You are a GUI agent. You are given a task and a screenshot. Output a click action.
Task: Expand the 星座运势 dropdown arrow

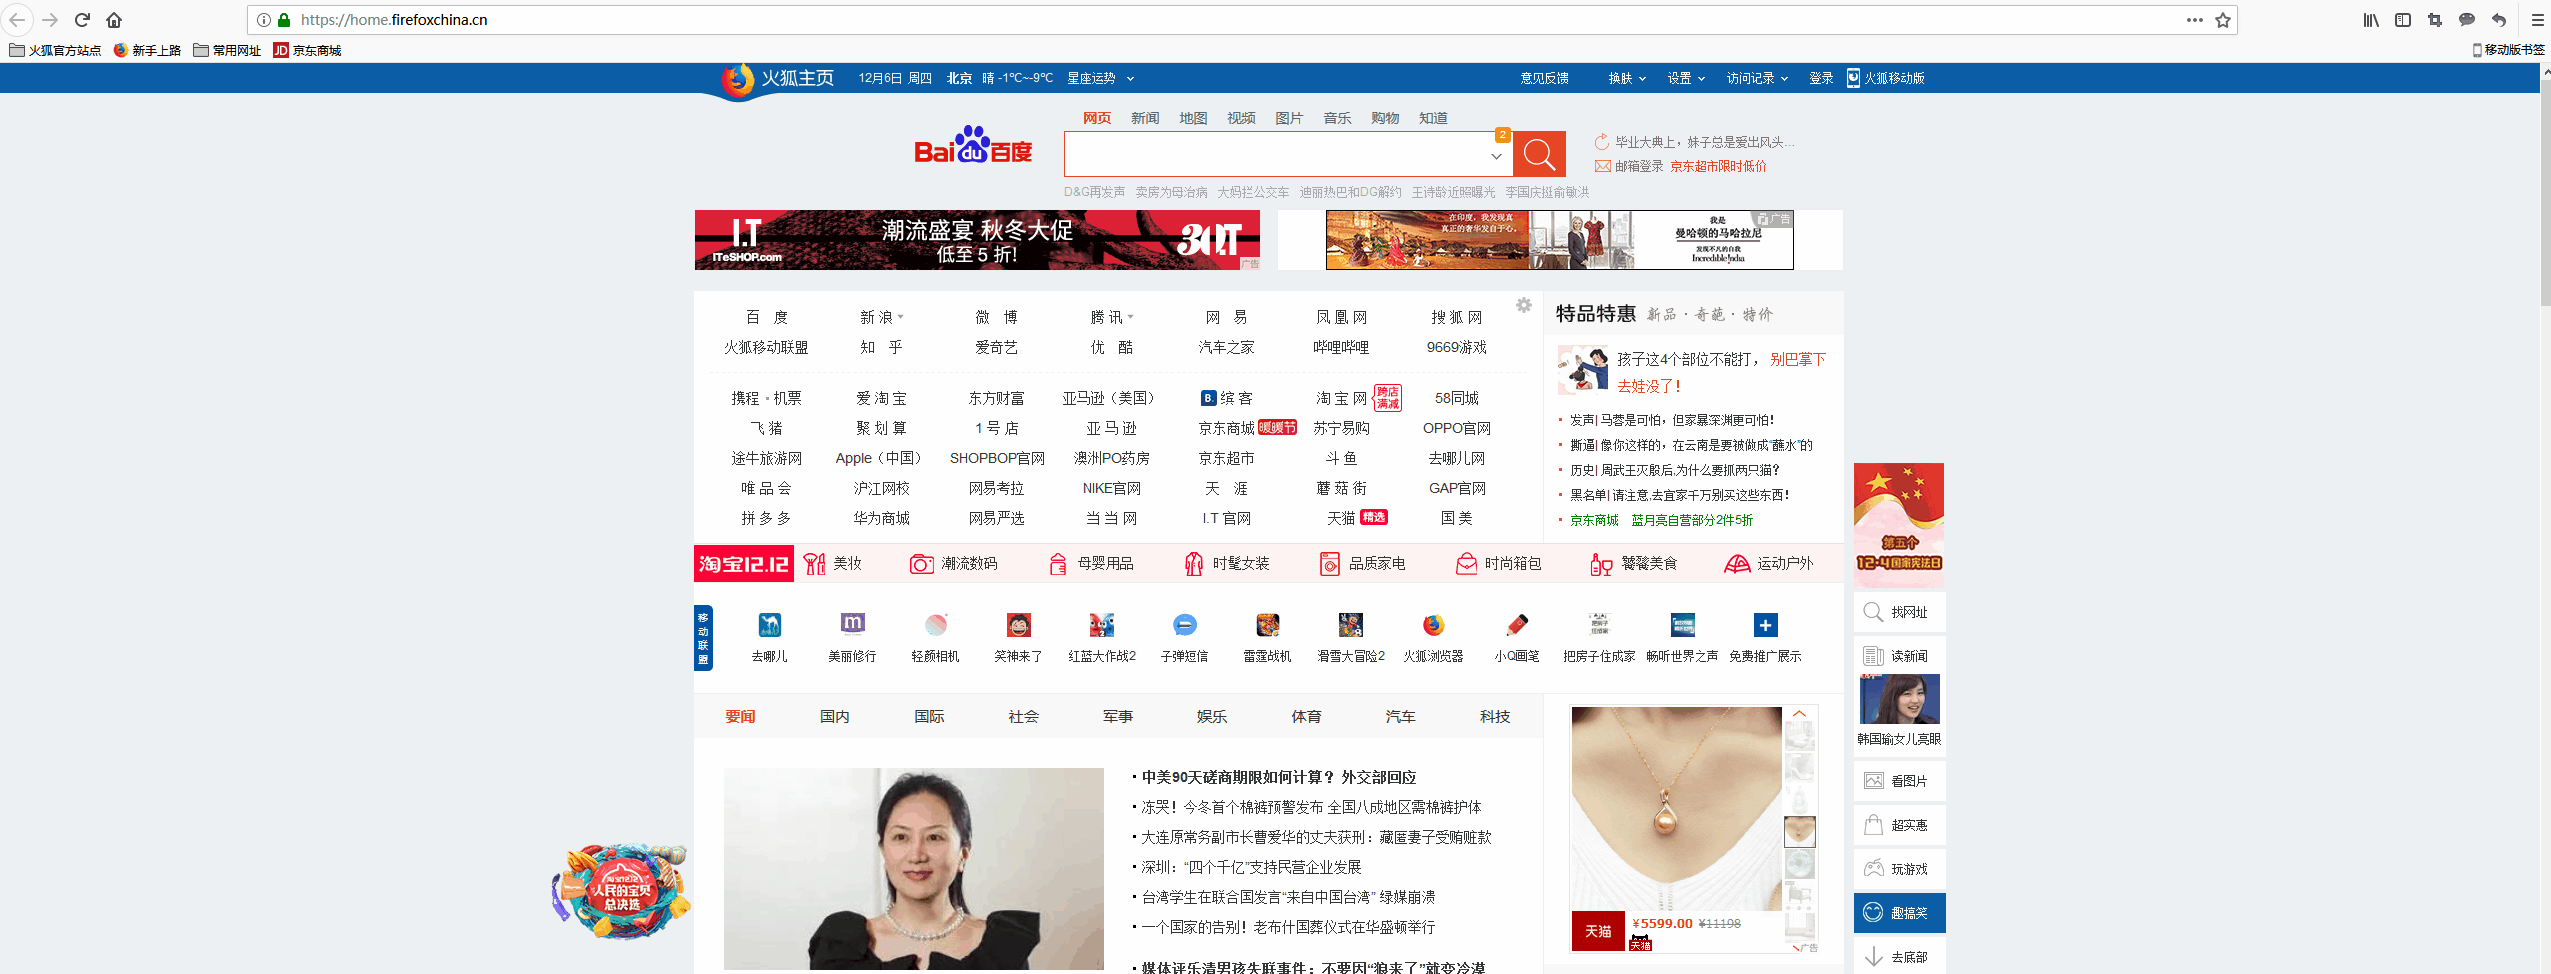tap(1130, 78)
